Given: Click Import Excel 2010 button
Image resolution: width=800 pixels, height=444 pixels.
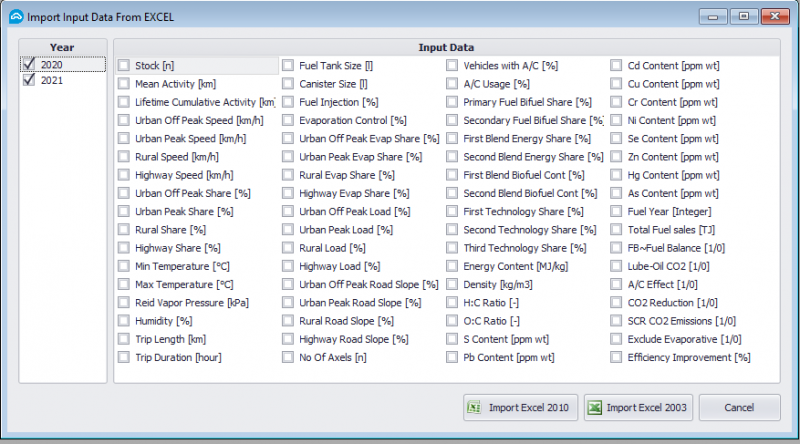Looking at the screenshot, I should click(x=520, y=407).
